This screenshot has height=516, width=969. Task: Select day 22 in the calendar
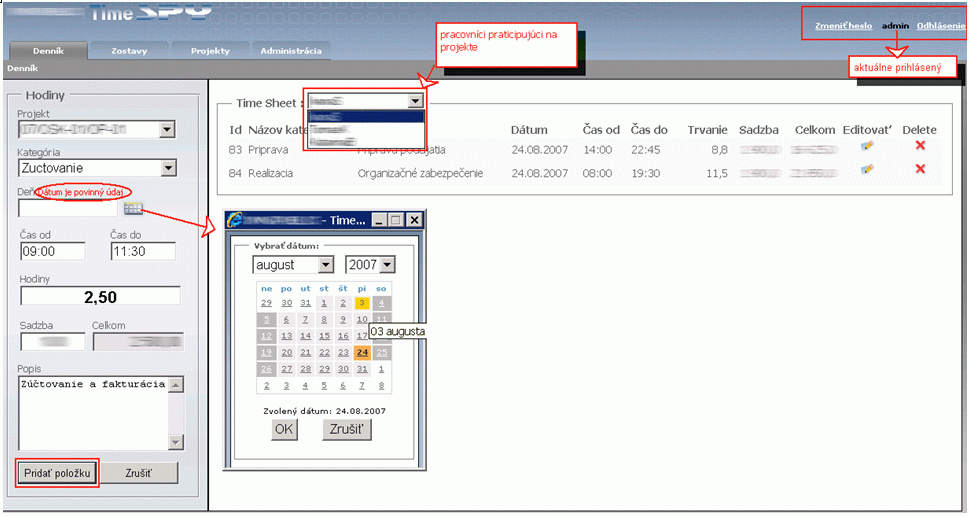pos(324,352)
